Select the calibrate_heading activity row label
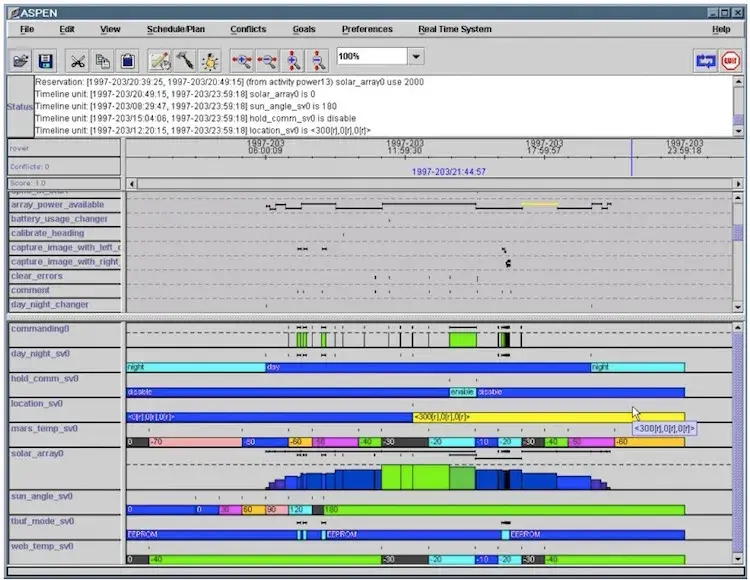The image size is (750, 580). tap(65, 233)
